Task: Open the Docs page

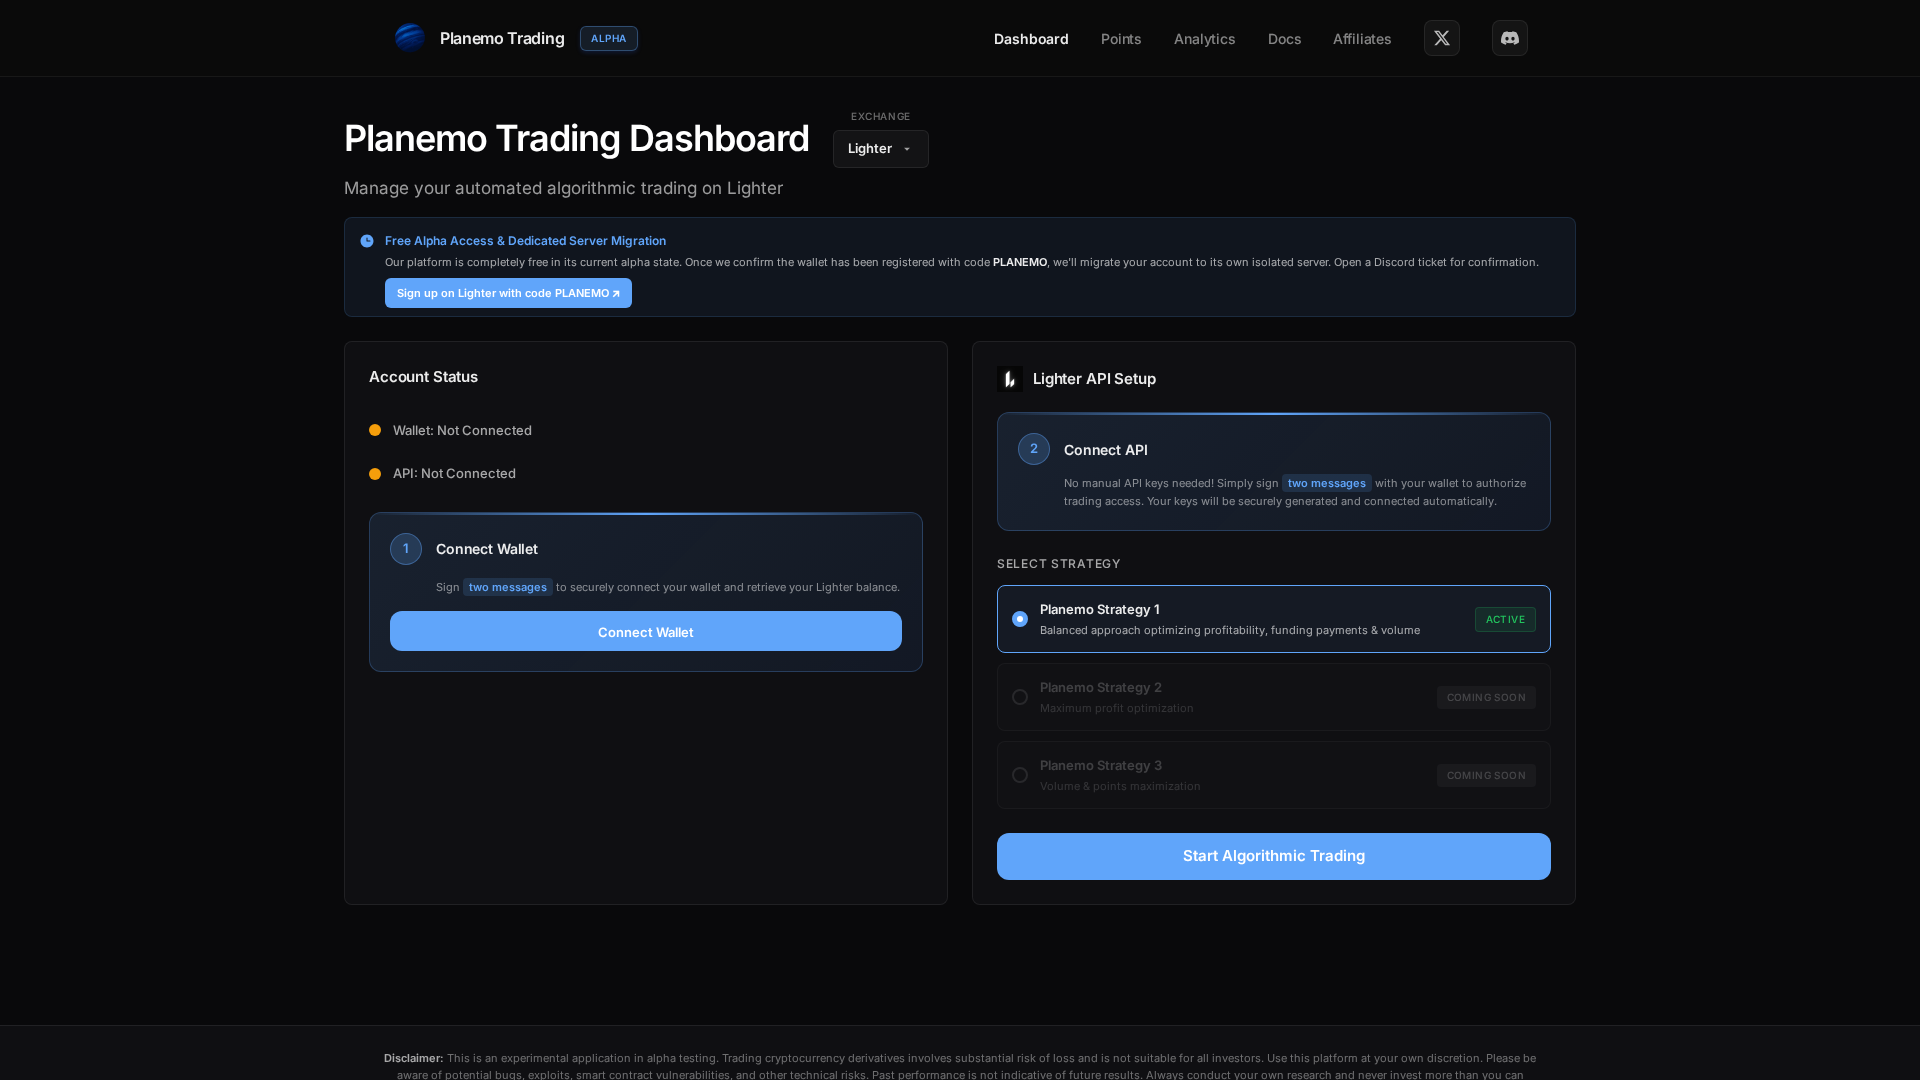Action: tap(1284, 39)
